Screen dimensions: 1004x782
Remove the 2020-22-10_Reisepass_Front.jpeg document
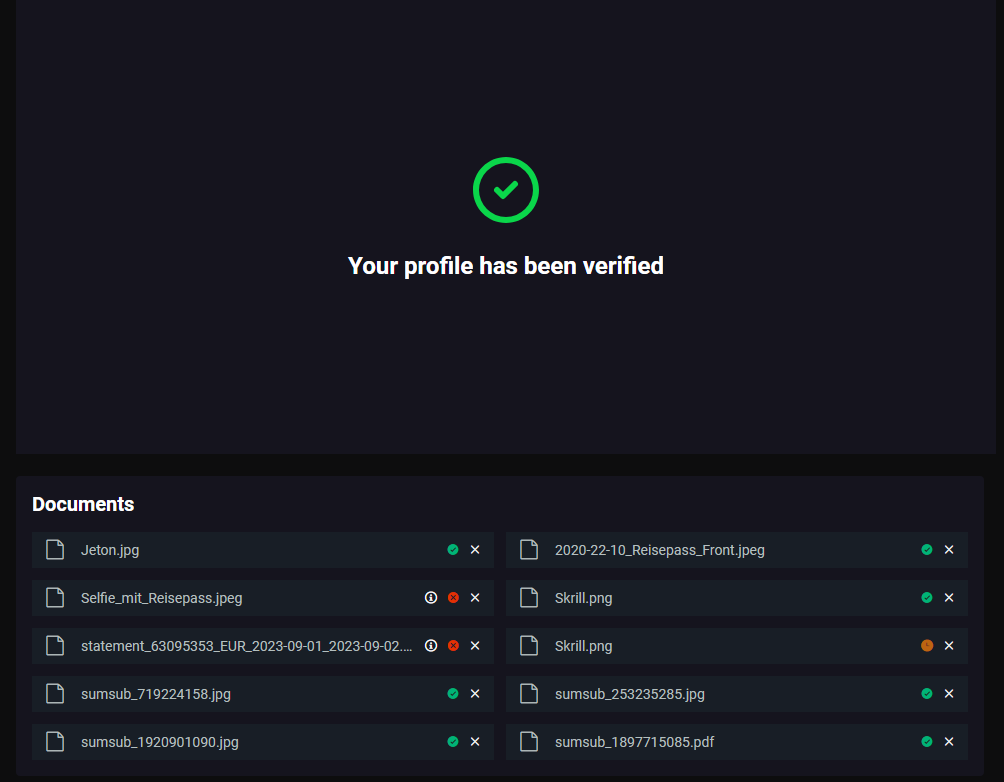click(949, 550)
